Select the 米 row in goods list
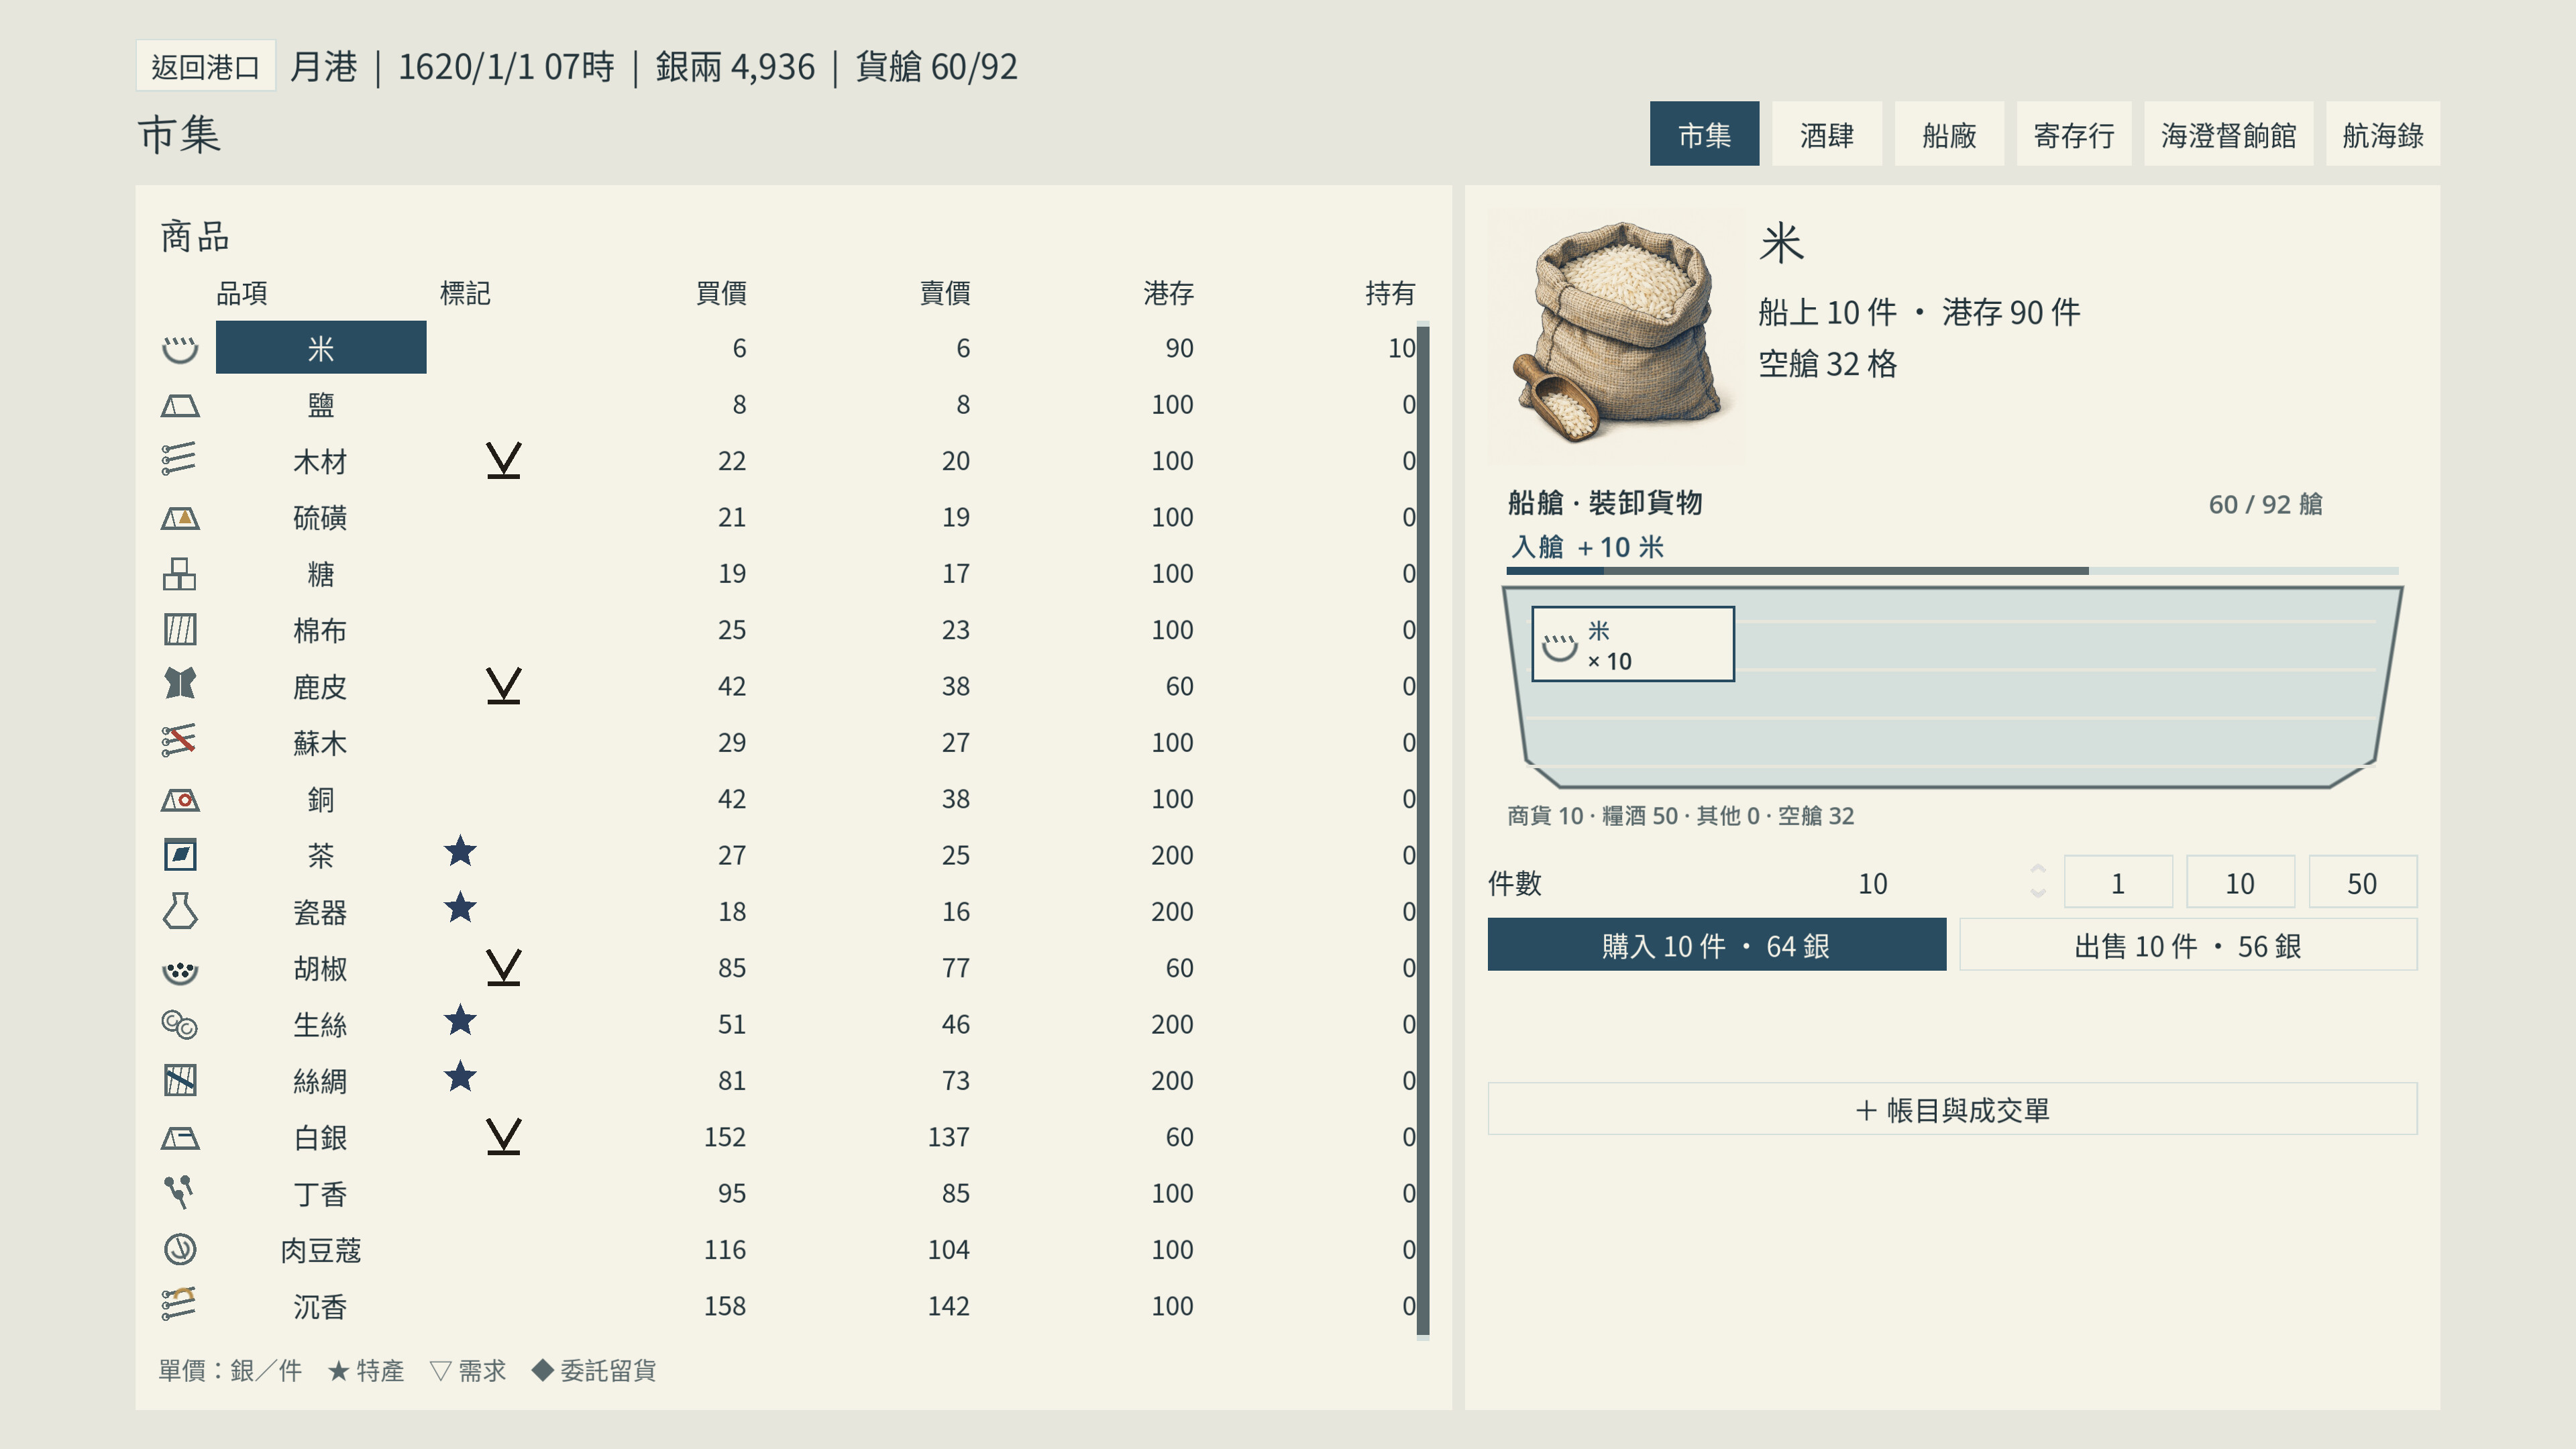Image resolution: width=2576 pixels, height=1449 pixels. pyautogui.click(x=321, y=347)
